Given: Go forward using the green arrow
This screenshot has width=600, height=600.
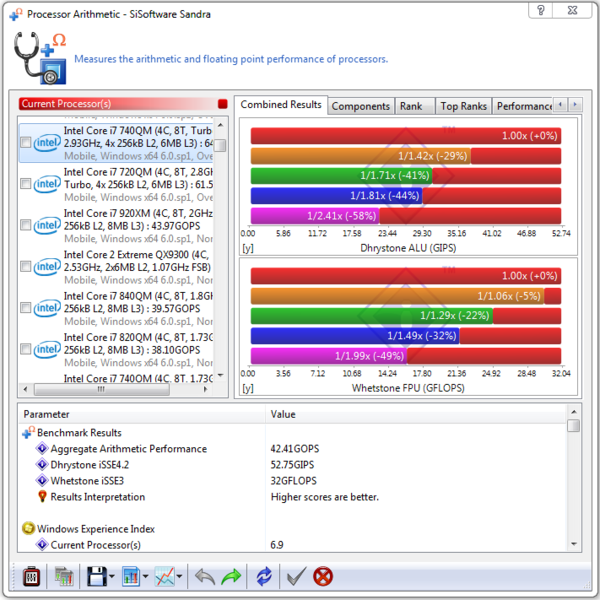Looking at the screenshot, I should 231,577.
